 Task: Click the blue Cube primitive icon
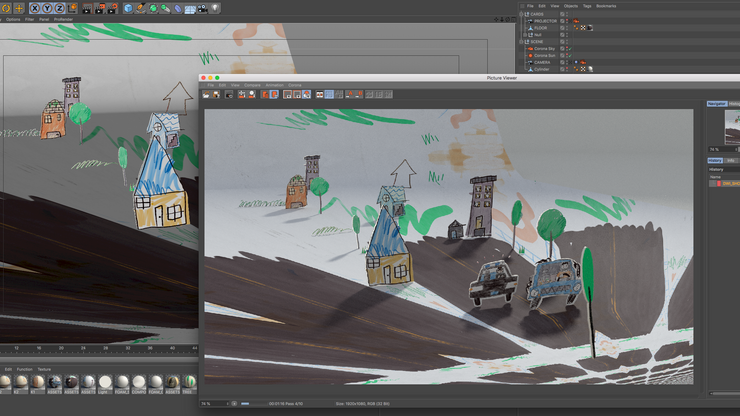(x=128, y=8)
